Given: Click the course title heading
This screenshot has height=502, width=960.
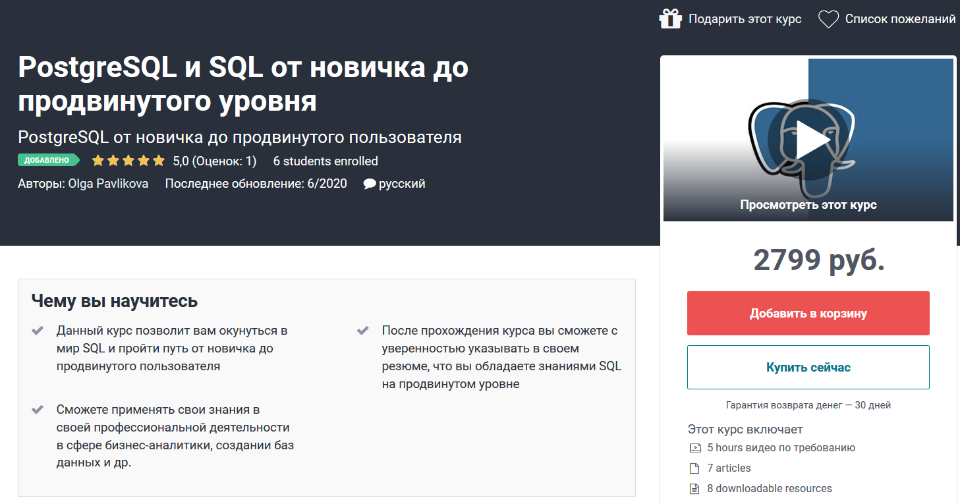Looking at the screenshot, I should click(243, 85).
